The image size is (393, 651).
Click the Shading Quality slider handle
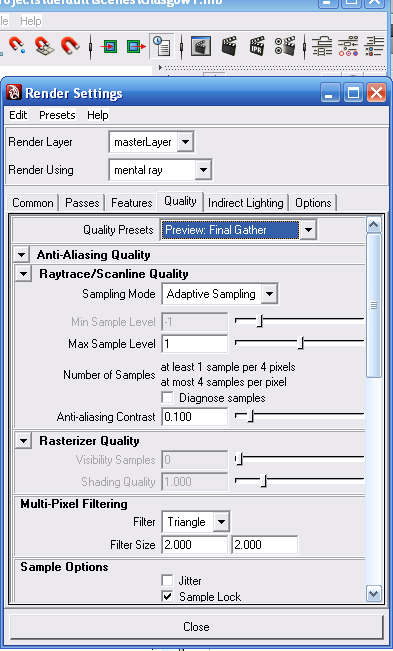click(264, 481)
